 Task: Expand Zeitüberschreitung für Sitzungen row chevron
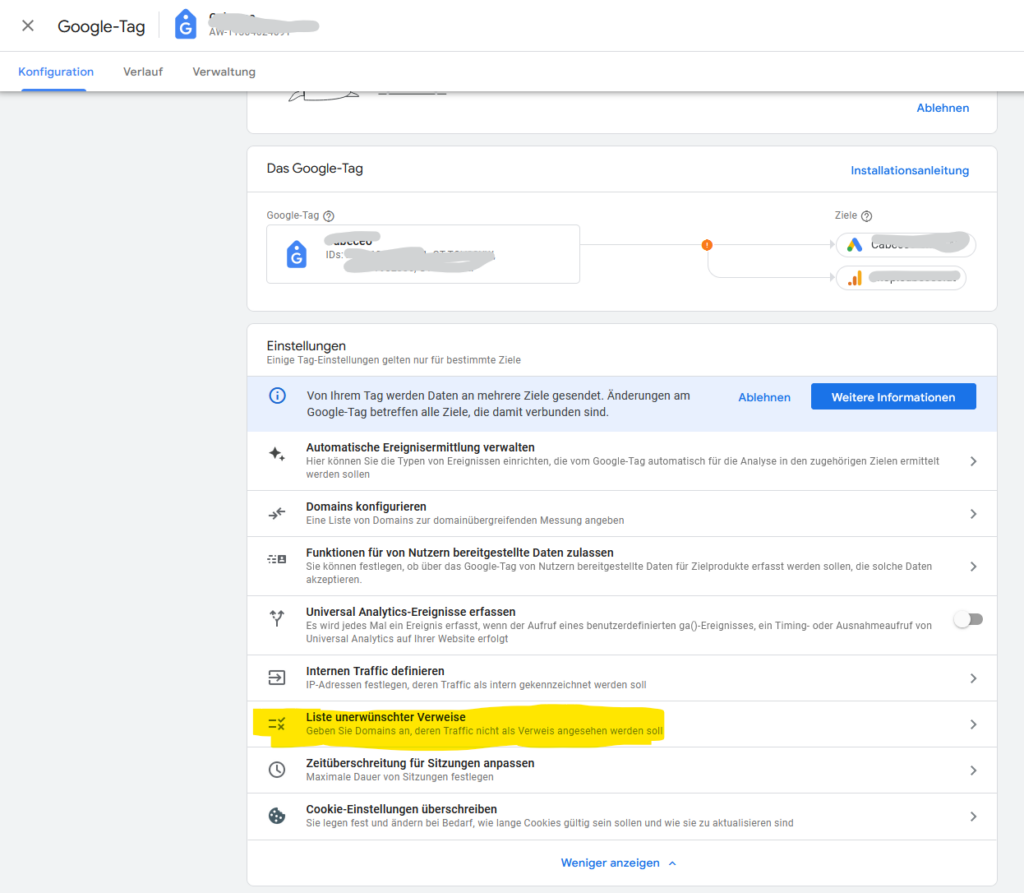[973, 771]
